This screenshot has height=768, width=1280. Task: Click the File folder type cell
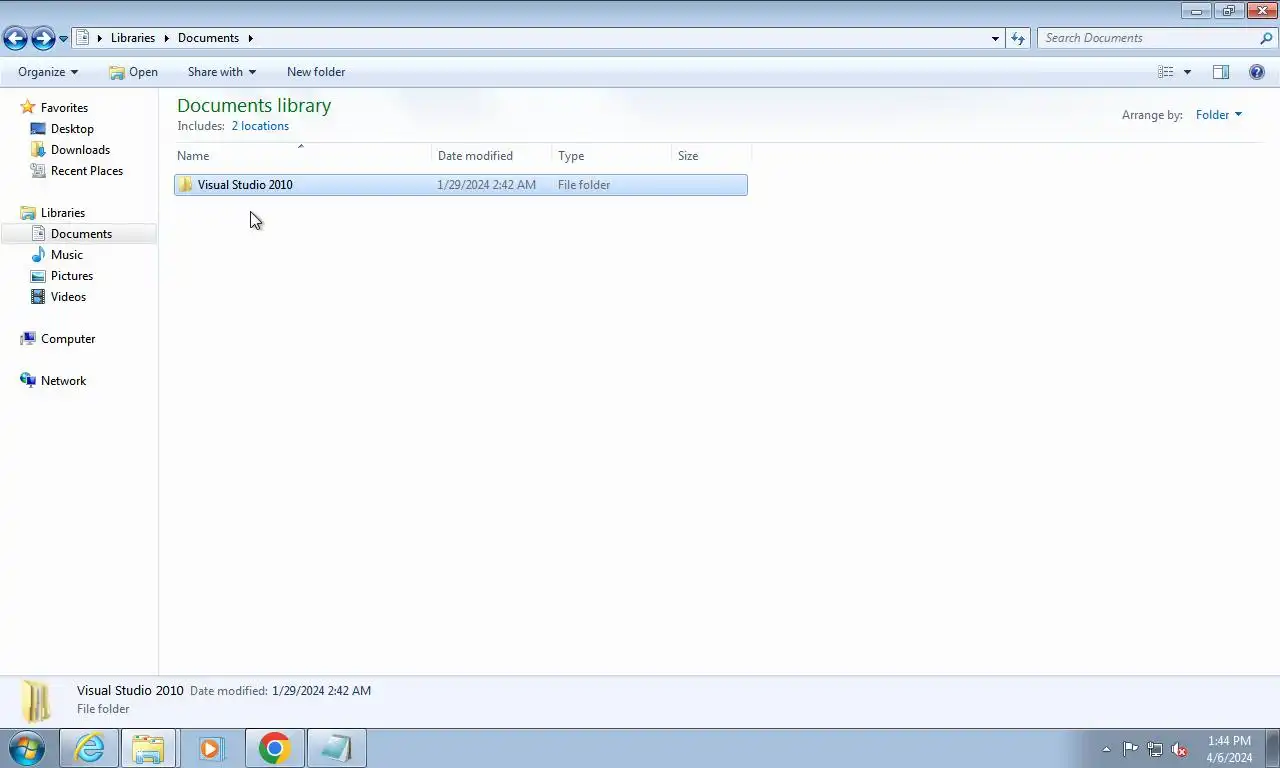click(x=584, y=185)
